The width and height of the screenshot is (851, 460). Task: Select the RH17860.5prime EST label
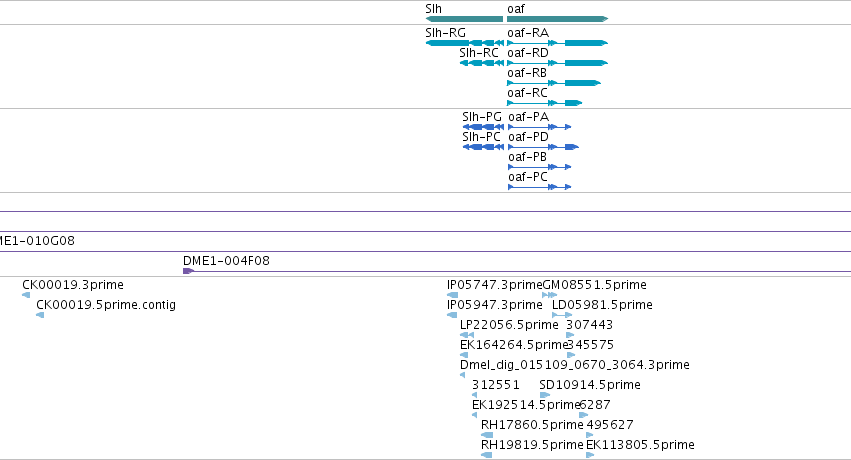coord(532,425)
